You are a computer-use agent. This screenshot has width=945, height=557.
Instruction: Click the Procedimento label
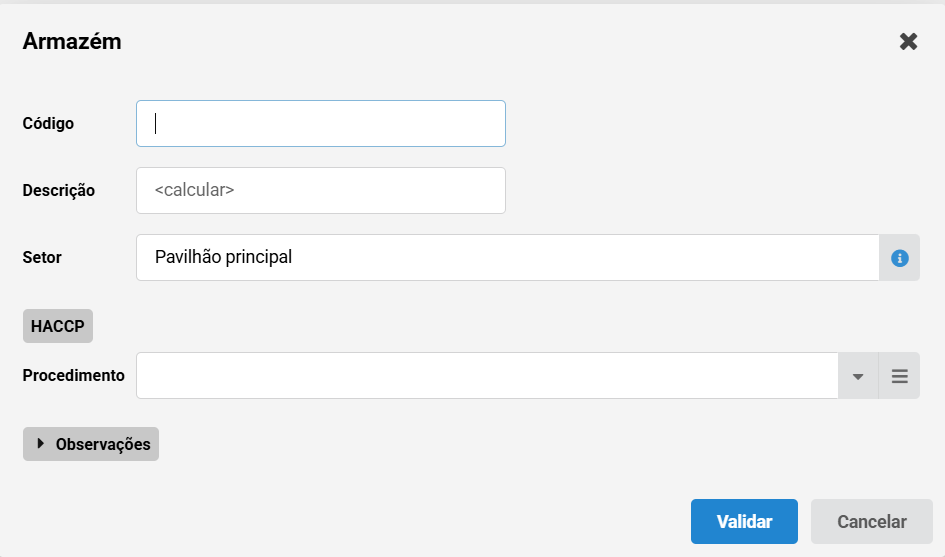pos(74,376)
